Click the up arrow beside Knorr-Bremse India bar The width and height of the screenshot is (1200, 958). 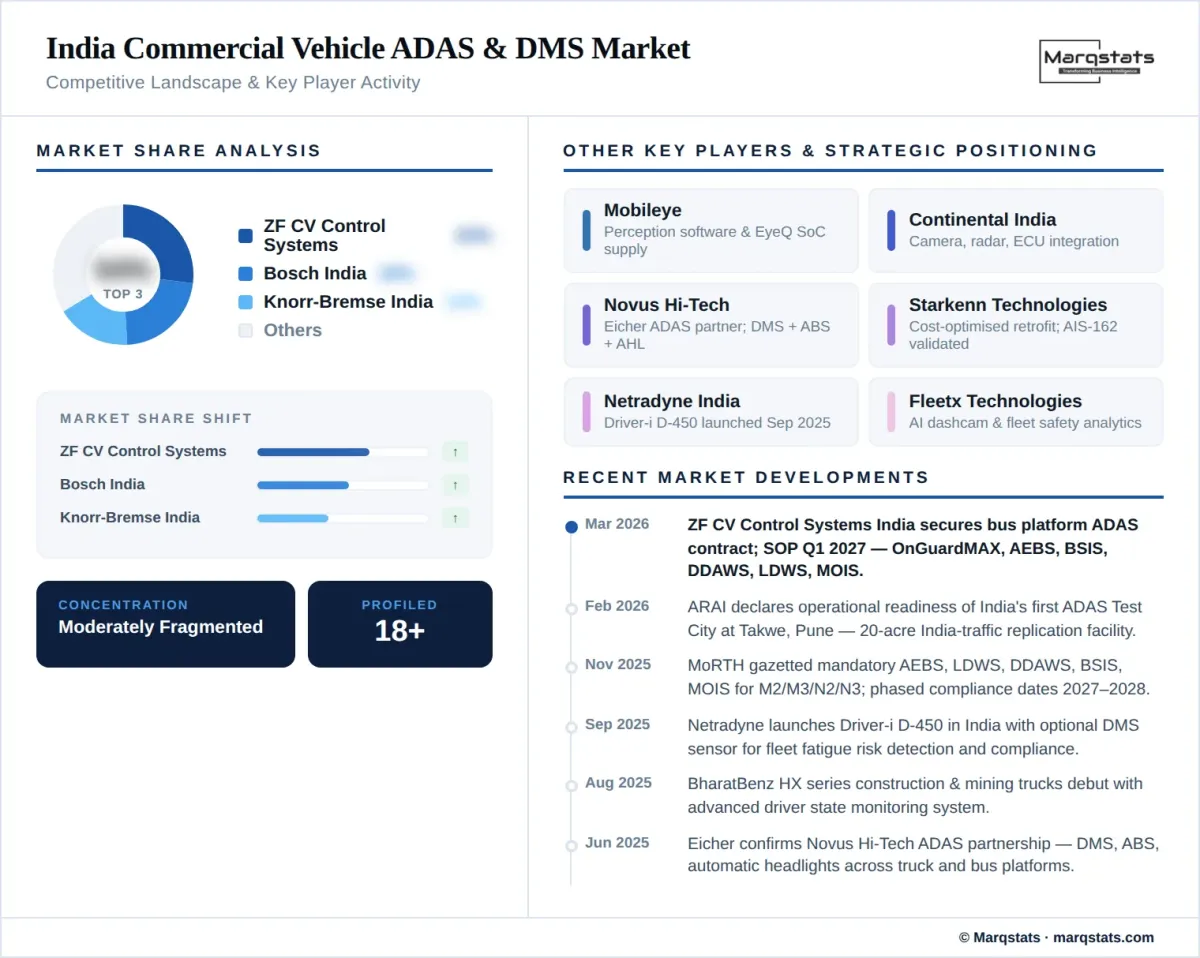coord(455,518)
